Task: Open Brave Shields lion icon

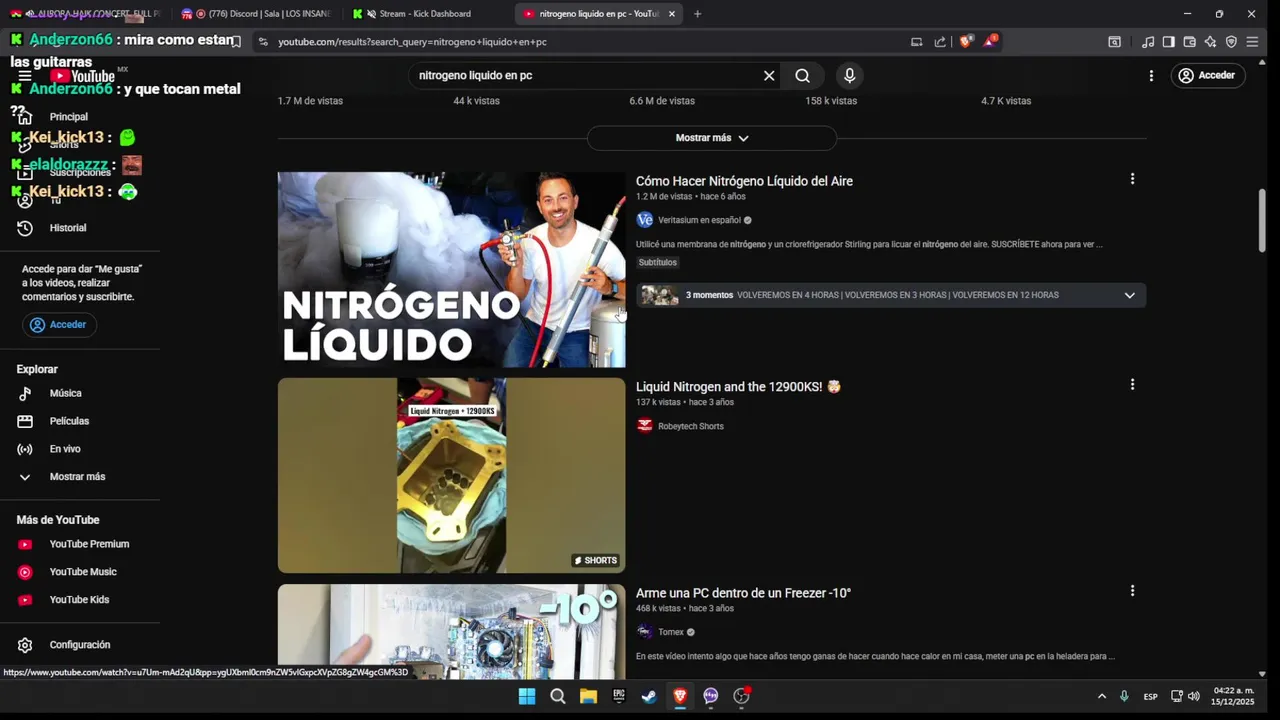Action: coord(965,42)
